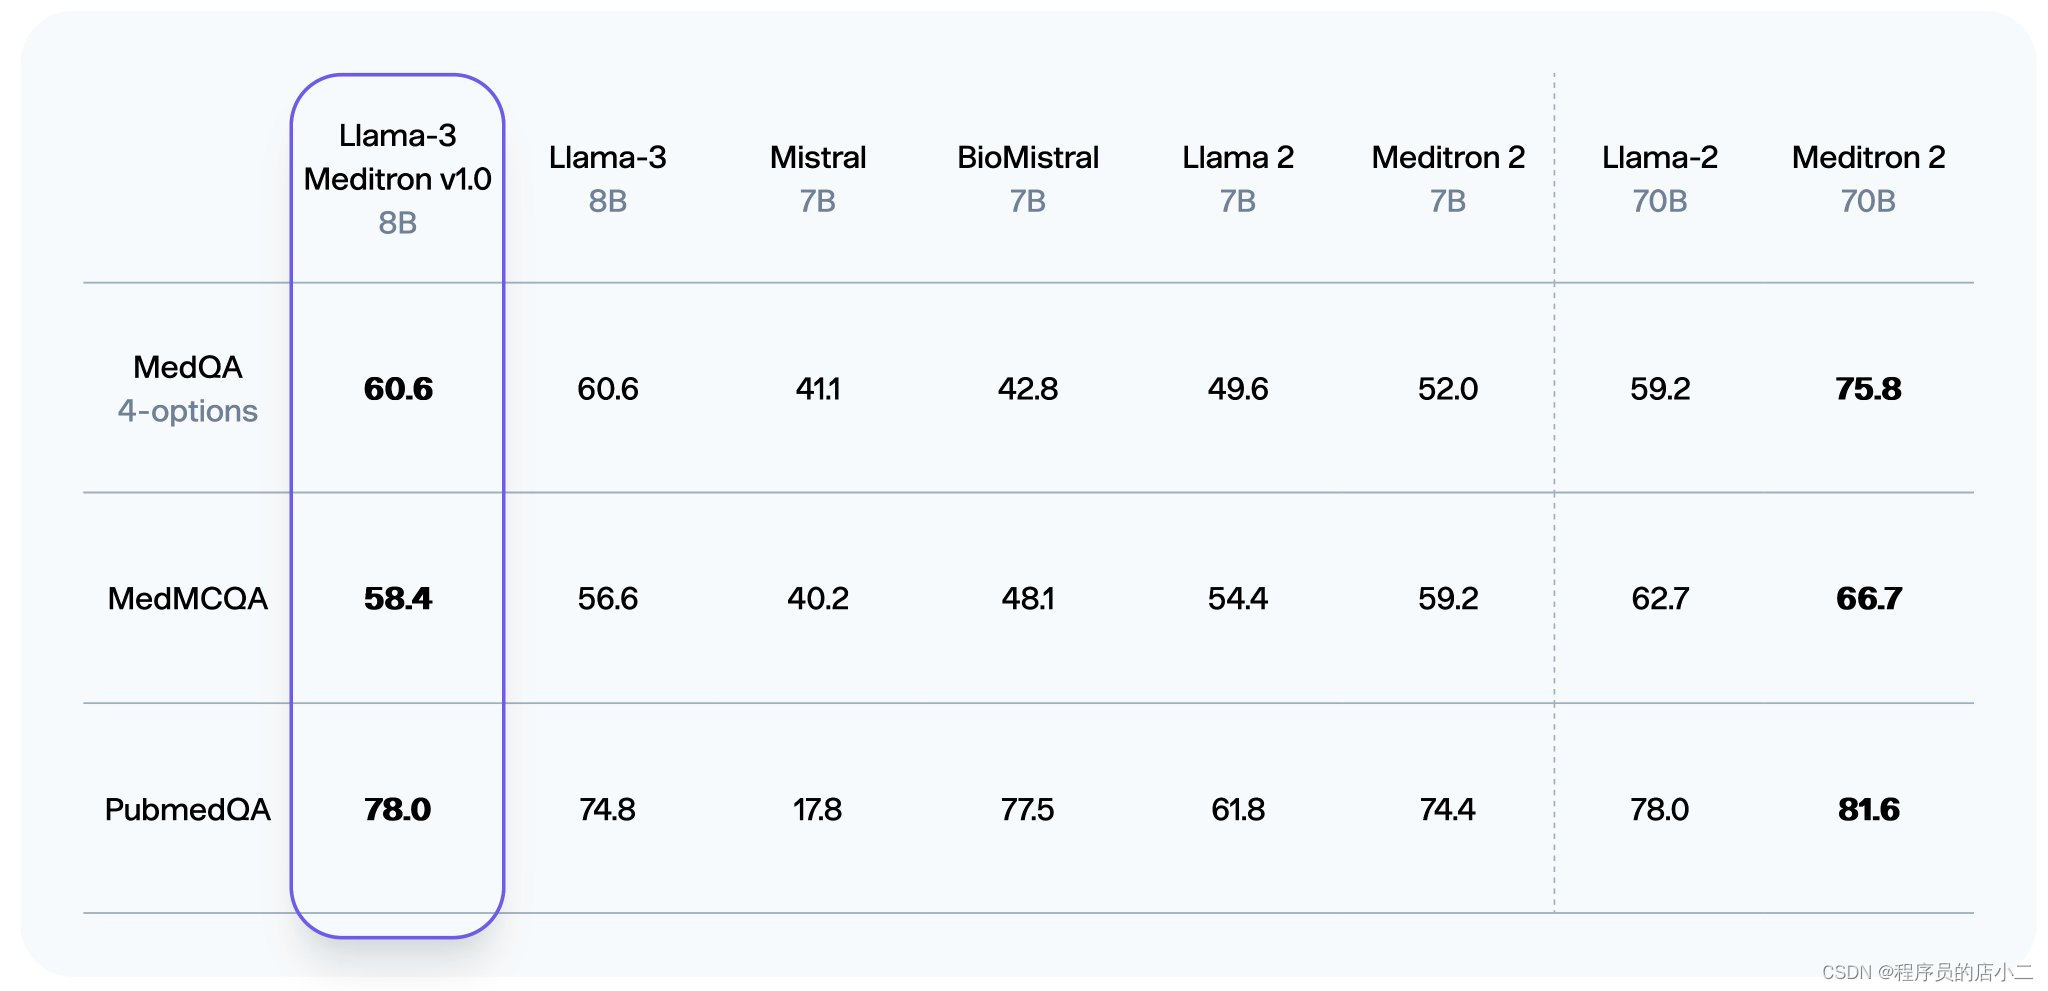
Task: Select the bold 58.4 MedMCQA value
Action: pos(398,598)
